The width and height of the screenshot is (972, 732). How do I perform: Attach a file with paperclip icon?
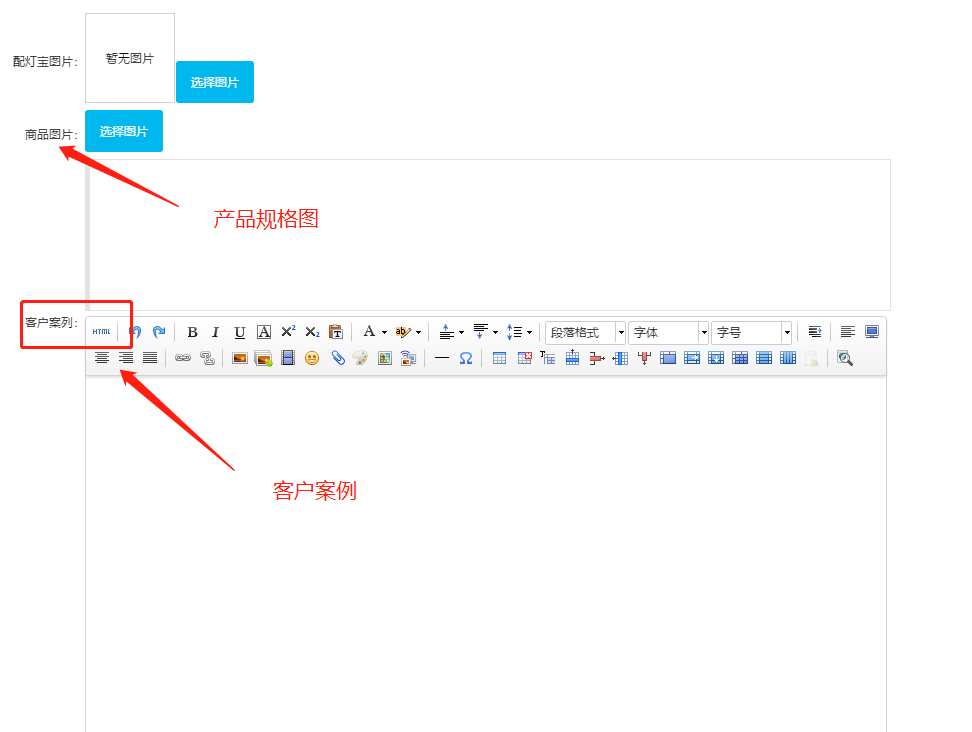pos(338,358)
